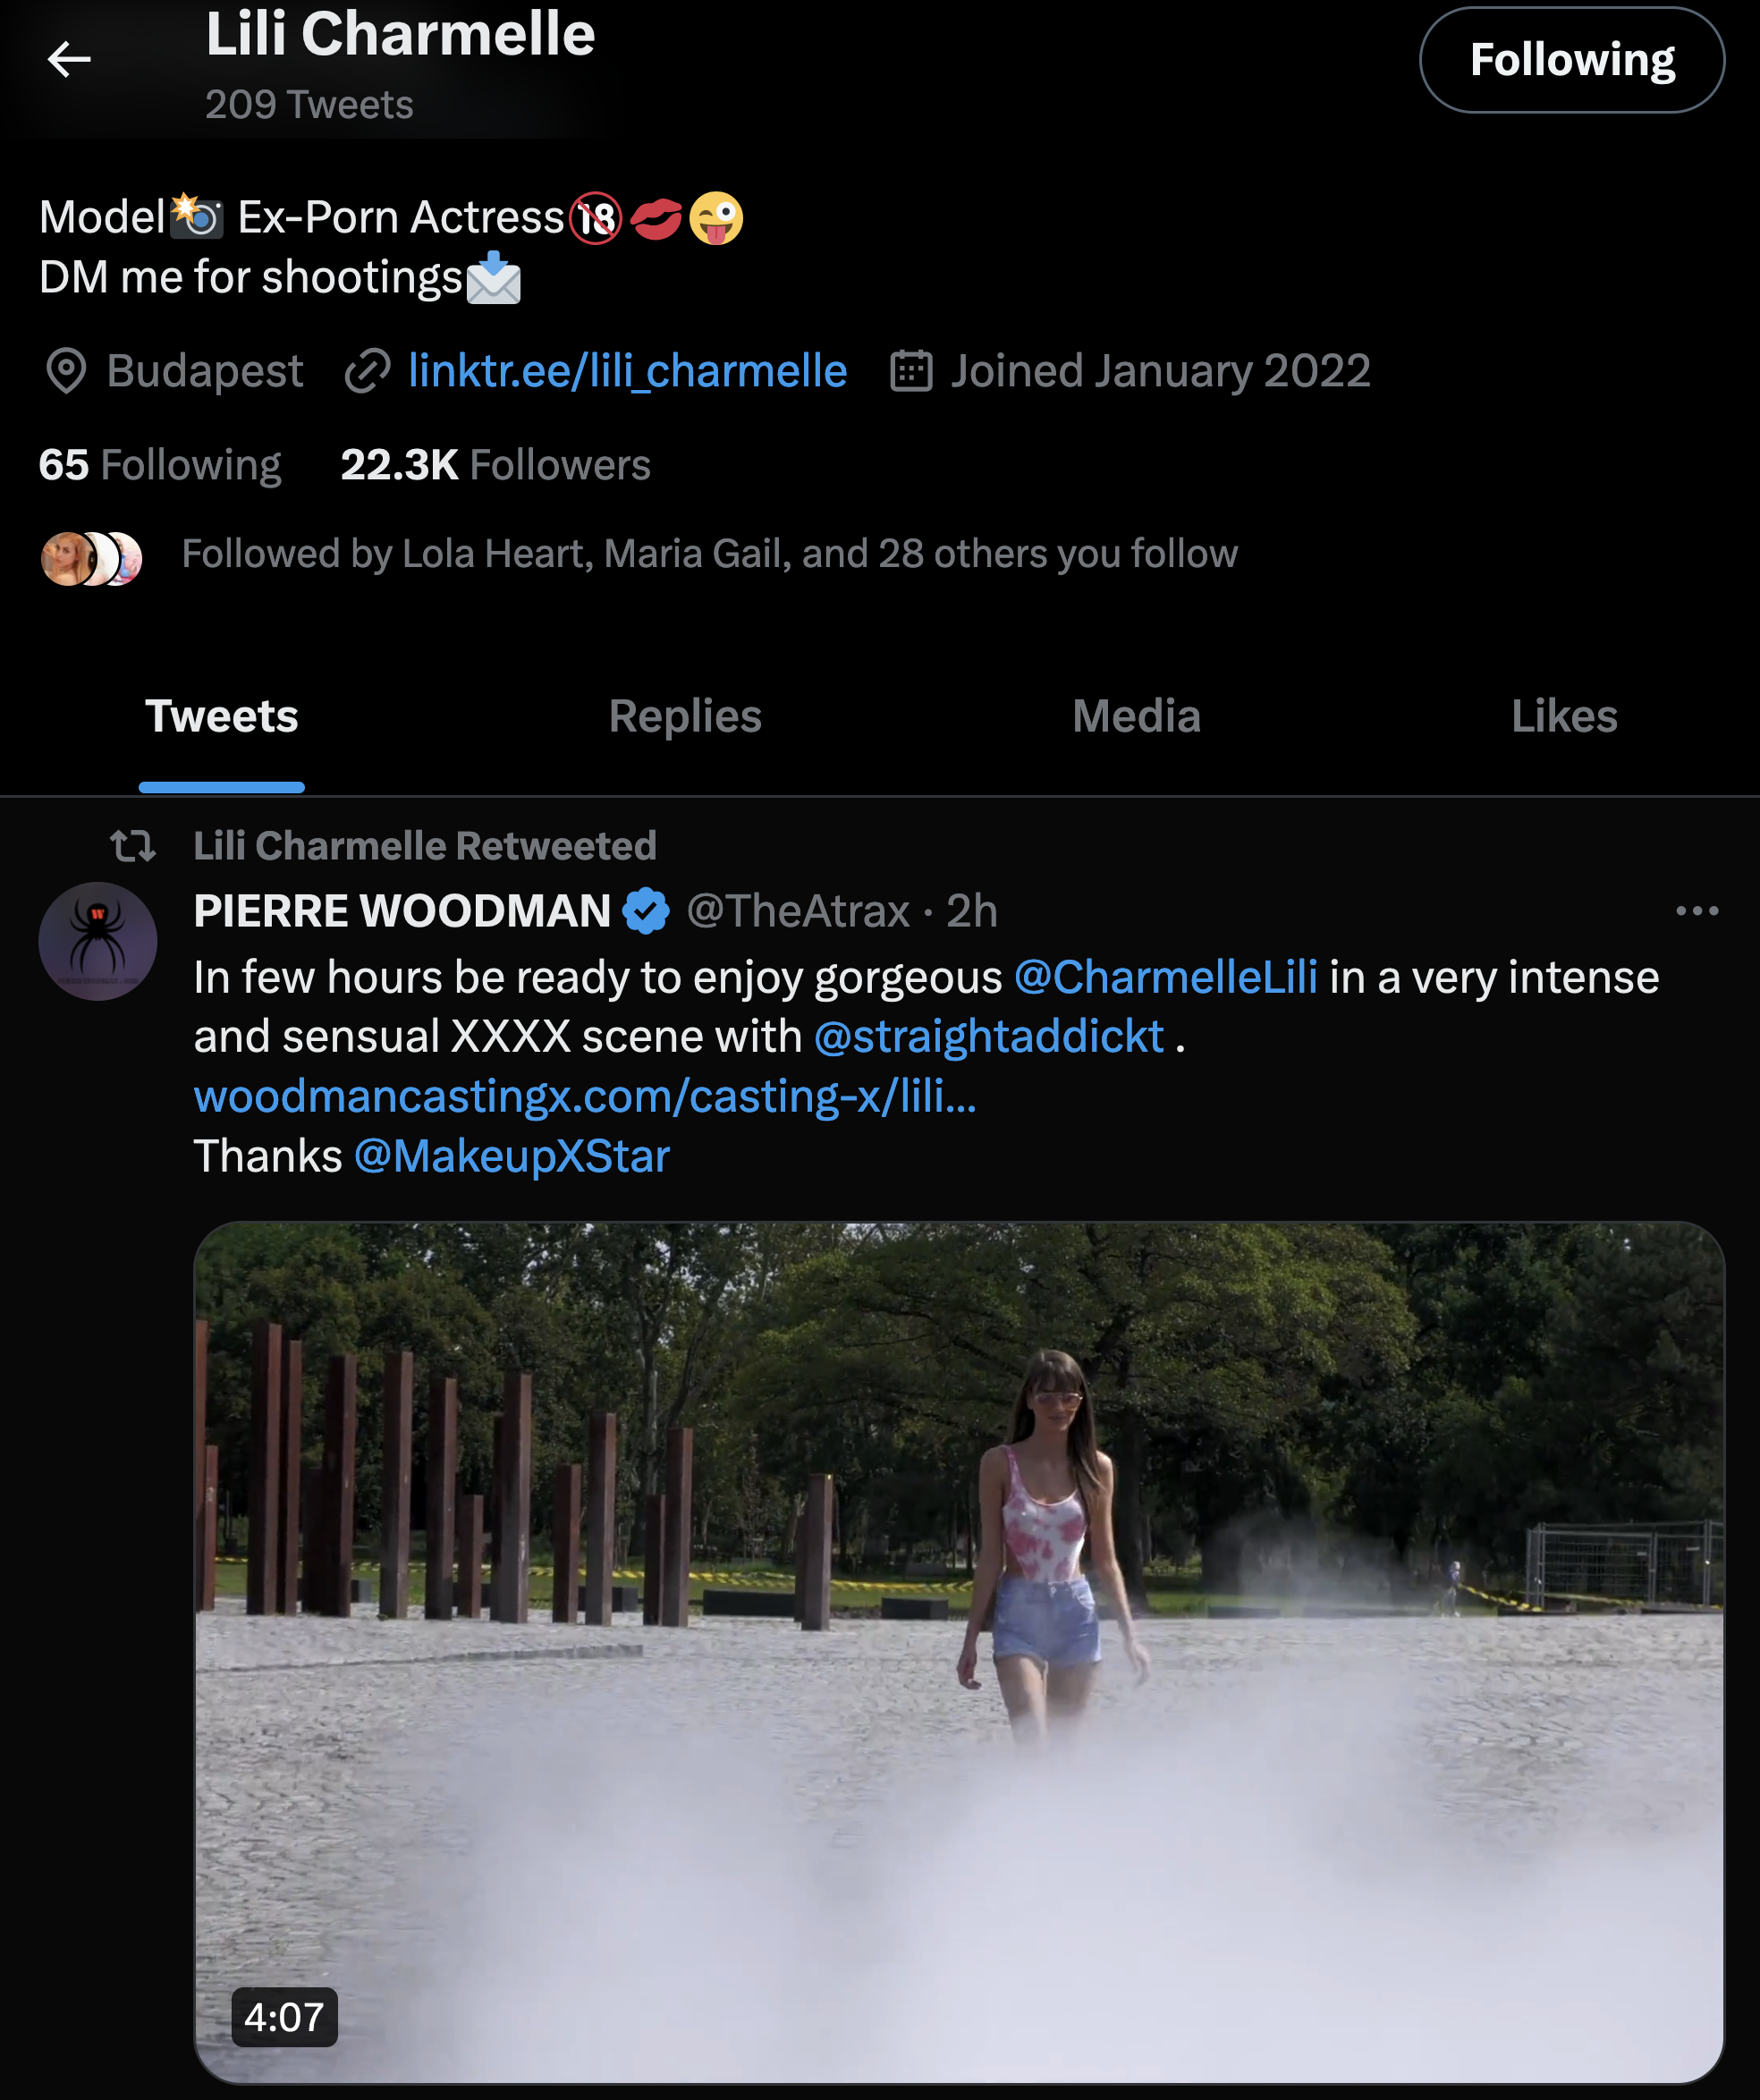
Task: Open the Media tab
Action: [x=1136, y=716]
